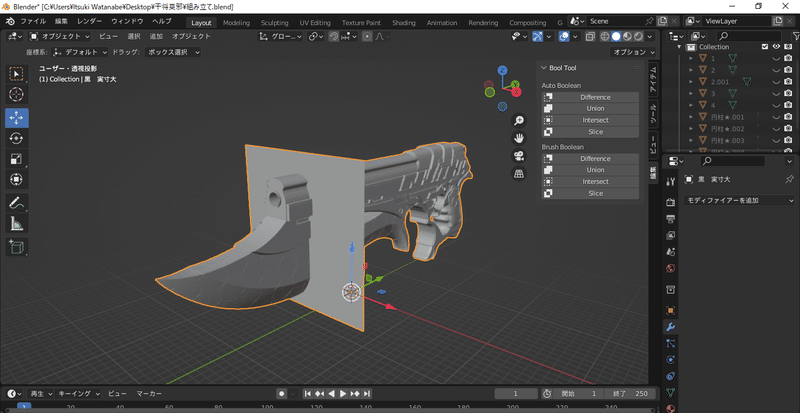Open the Object Constraints properties tab

tap(671, 376)
